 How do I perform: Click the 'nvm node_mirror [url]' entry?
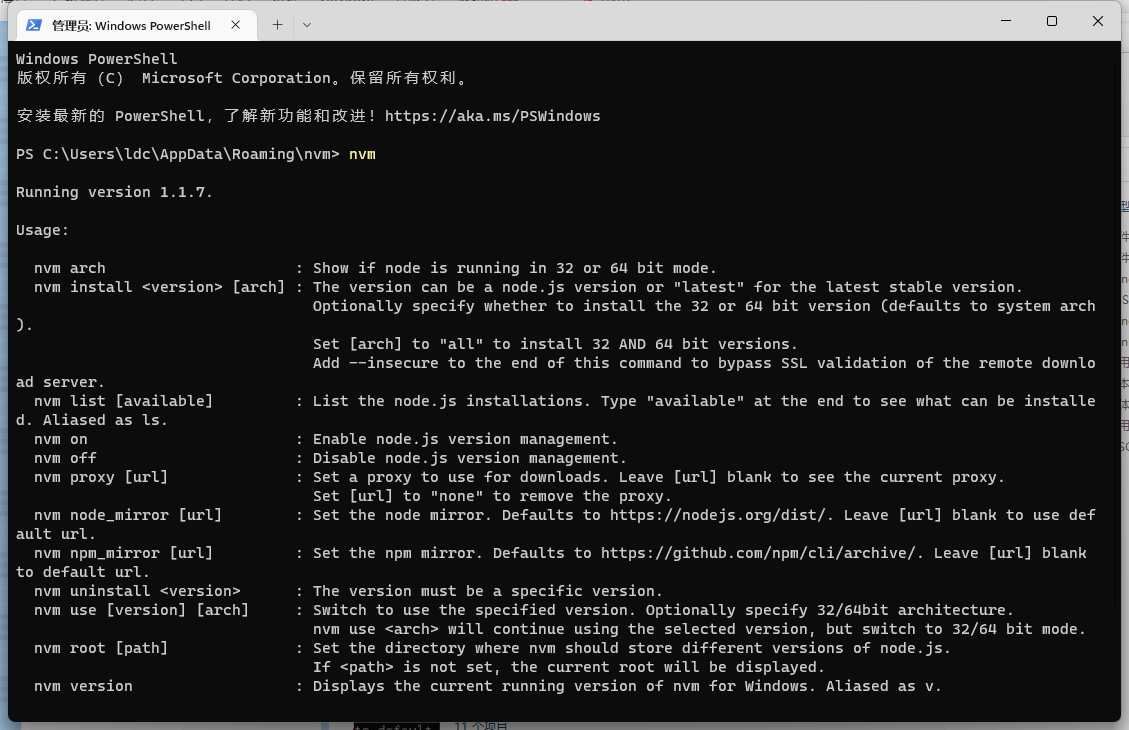[128, 515]
